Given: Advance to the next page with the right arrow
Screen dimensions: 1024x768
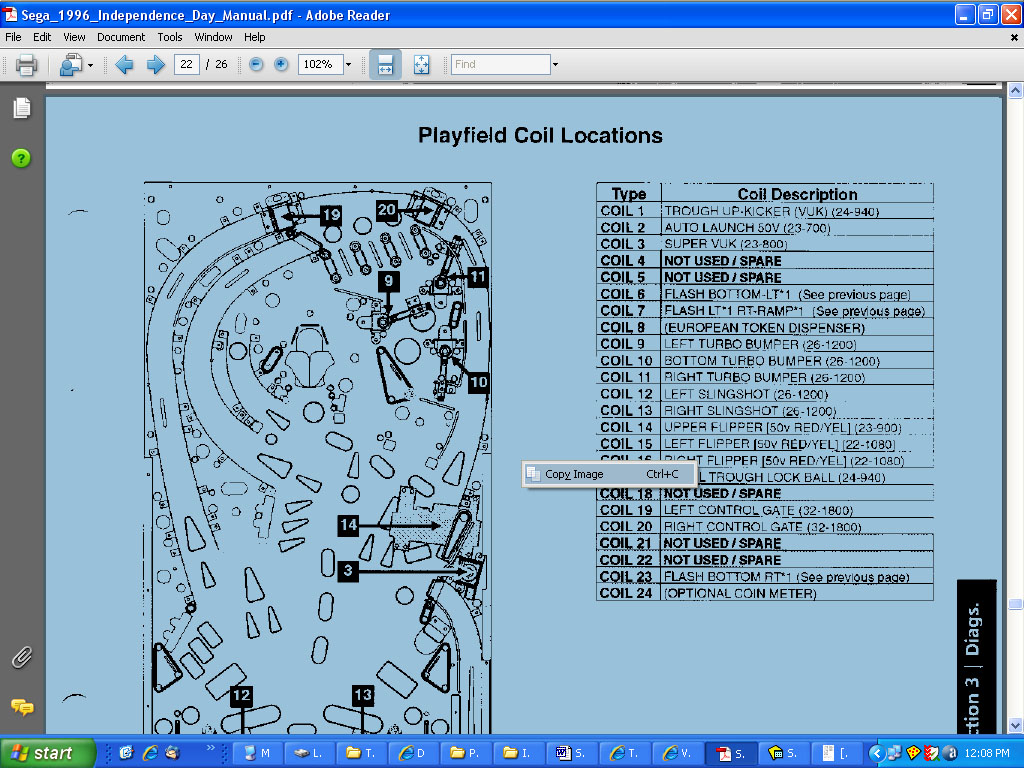Looking at the screenshot, I should coord(155,65).
